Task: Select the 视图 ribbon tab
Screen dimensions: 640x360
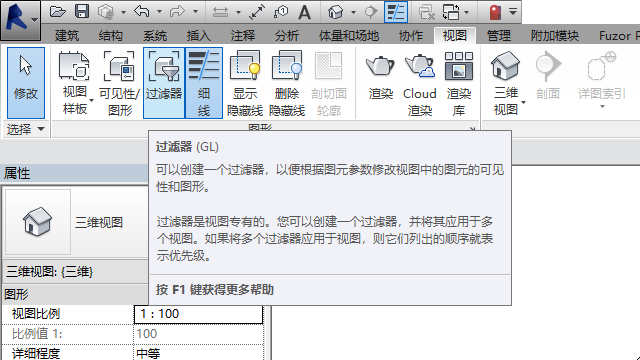Action: click(x=455, y=36)
